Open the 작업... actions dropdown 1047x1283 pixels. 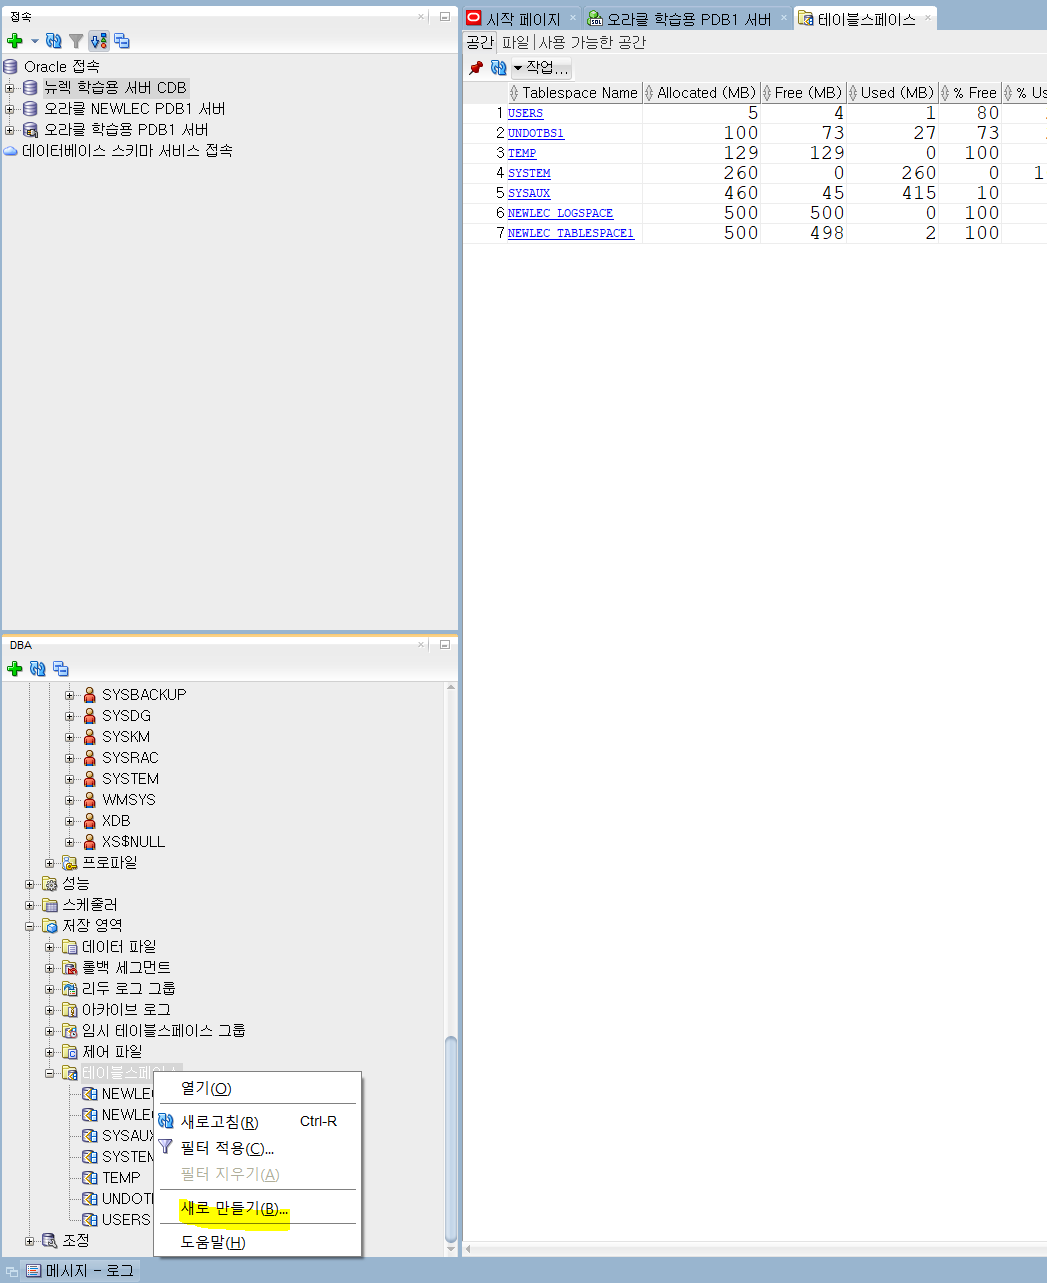tap(541, 68)
